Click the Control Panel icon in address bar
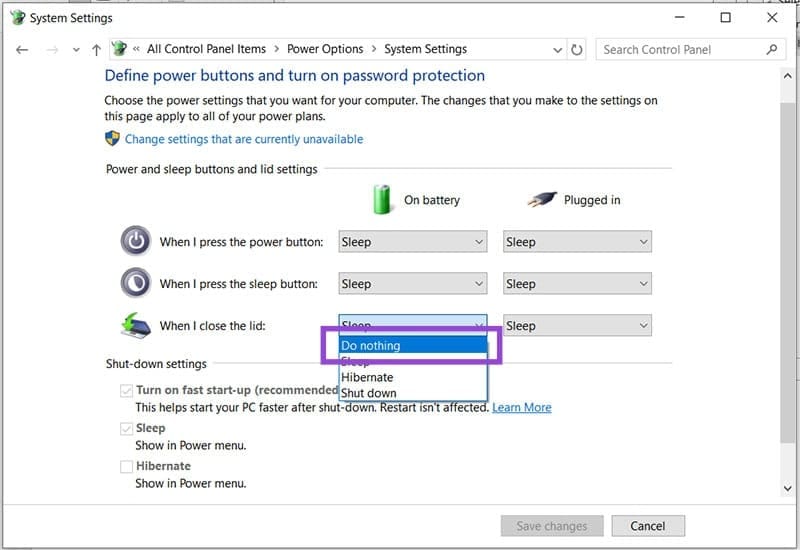 coord(119,49)
